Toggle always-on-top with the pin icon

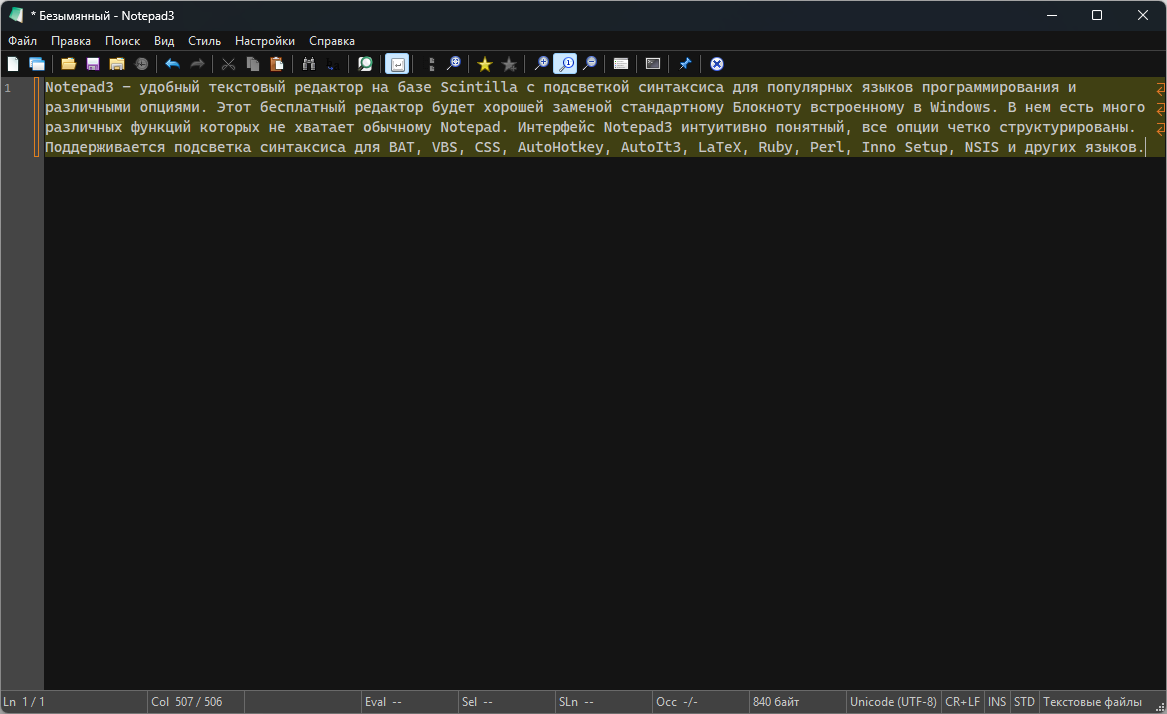point(685,64)
